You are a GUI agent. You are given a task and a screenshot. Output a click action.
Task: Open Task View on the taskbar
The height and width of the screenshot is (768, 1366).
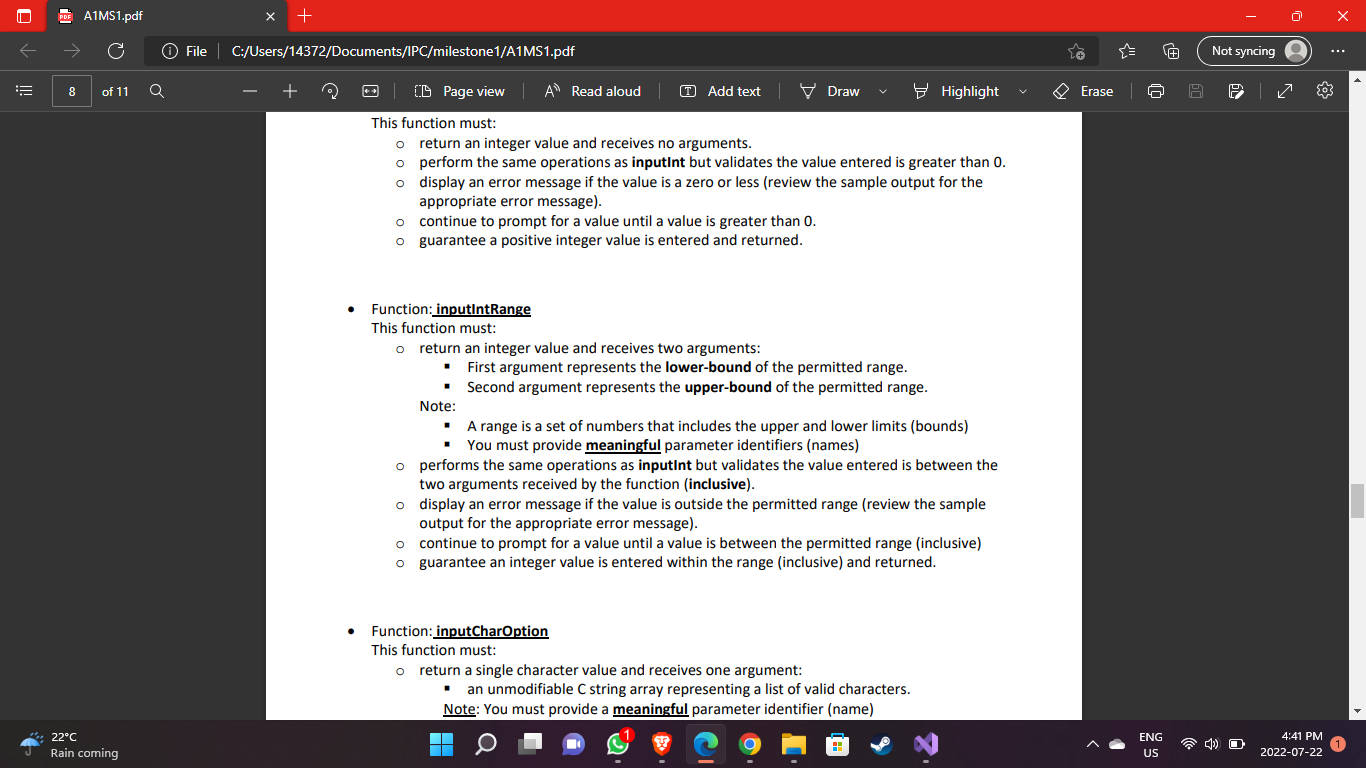point(530,744)
